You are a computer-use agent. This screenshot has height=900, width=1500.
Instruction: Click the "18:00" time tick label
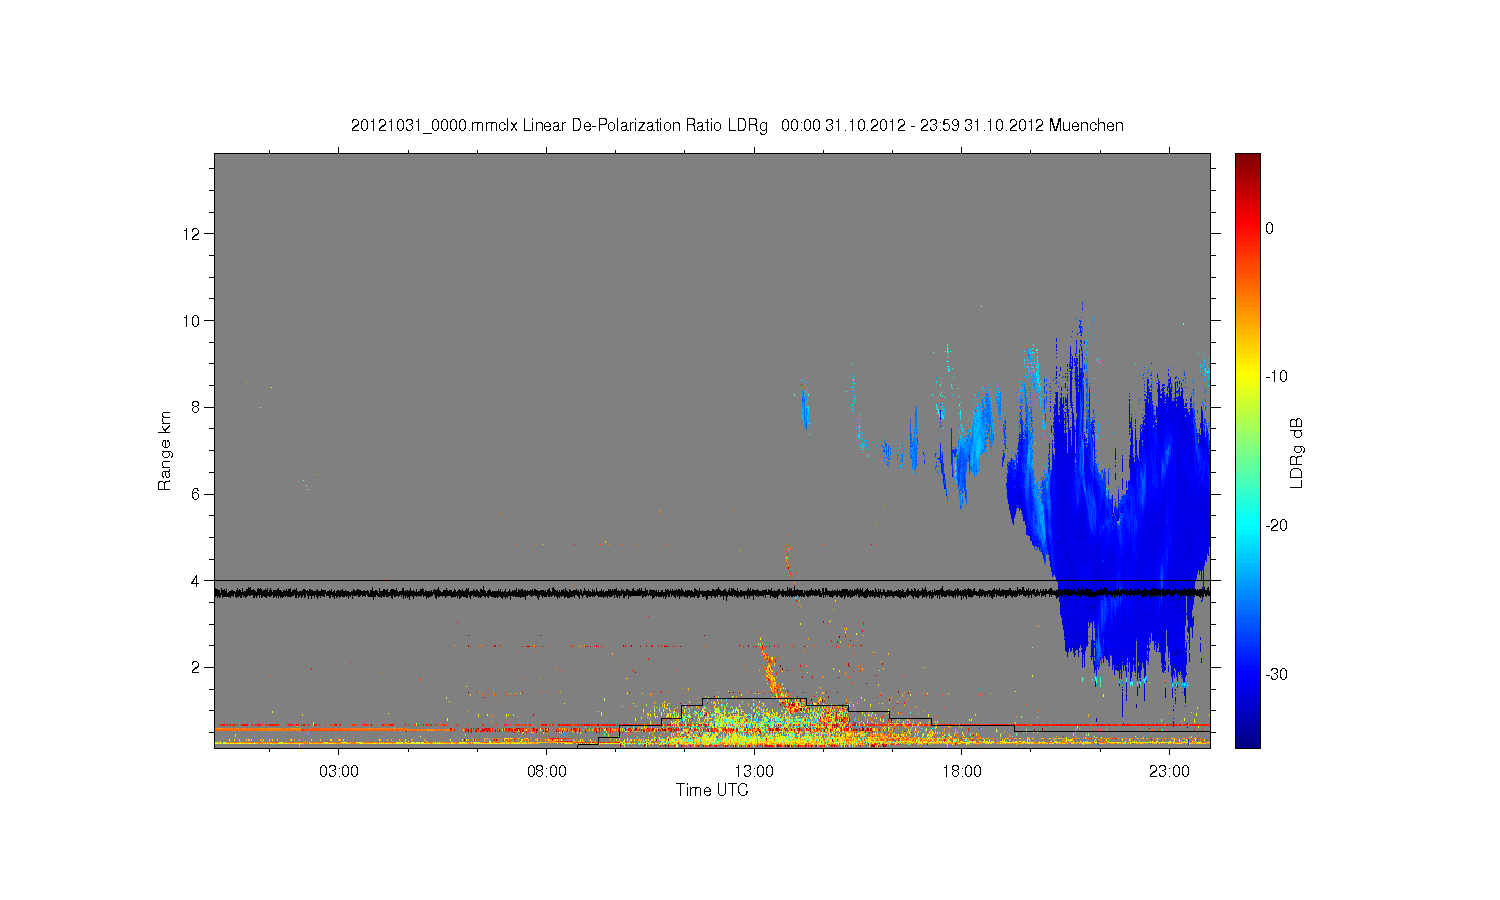(961, 772)
